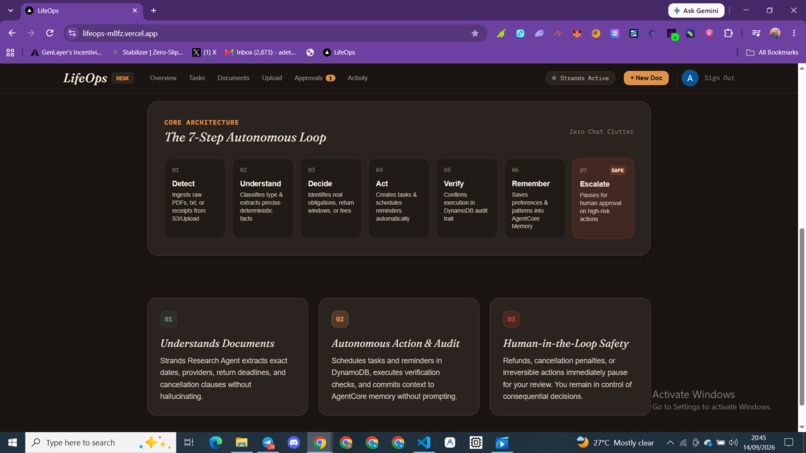Viewport: 806px width, 453px height.
Task: Open the X bookmark
Action: coord(204,52)
